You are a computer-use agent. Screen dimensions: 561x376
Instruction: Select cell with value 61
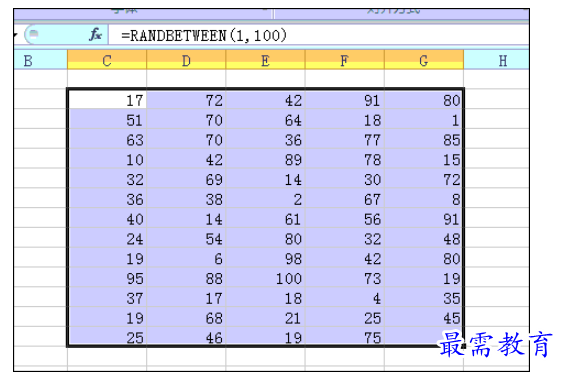click(265, 218)
